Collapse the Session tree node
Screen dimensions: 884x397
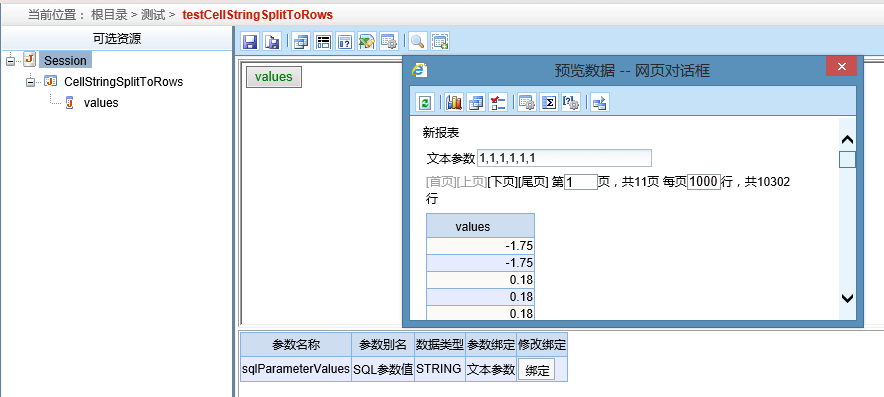tap(10, 60)
